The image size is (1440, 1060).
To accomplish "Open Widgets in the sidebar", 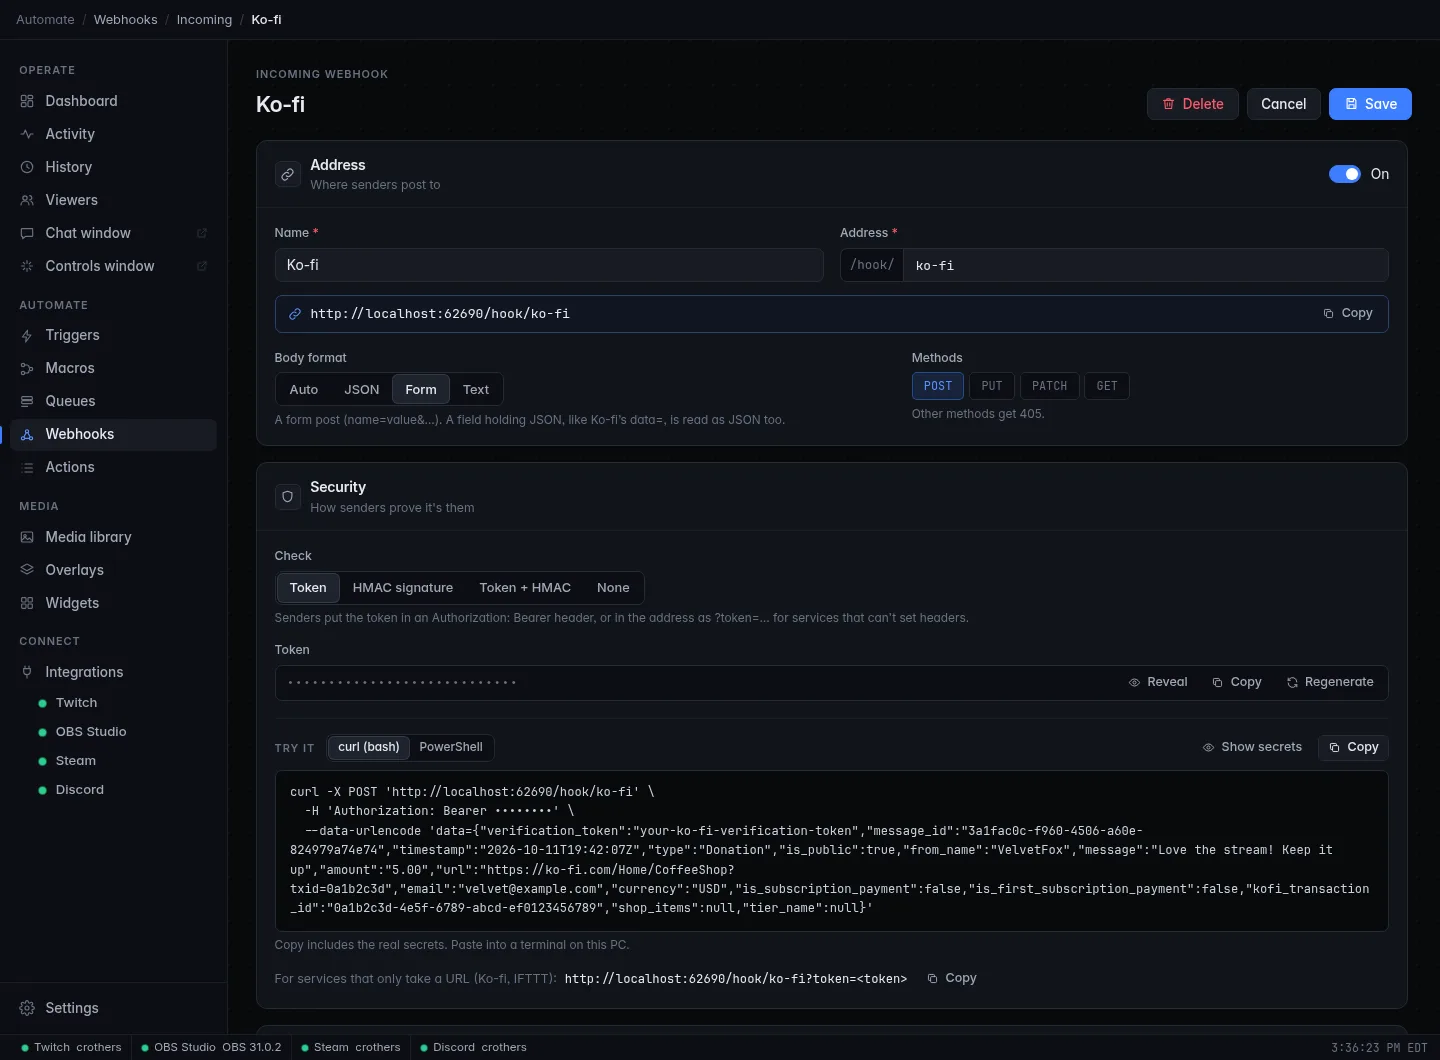I will pos(113,603).
